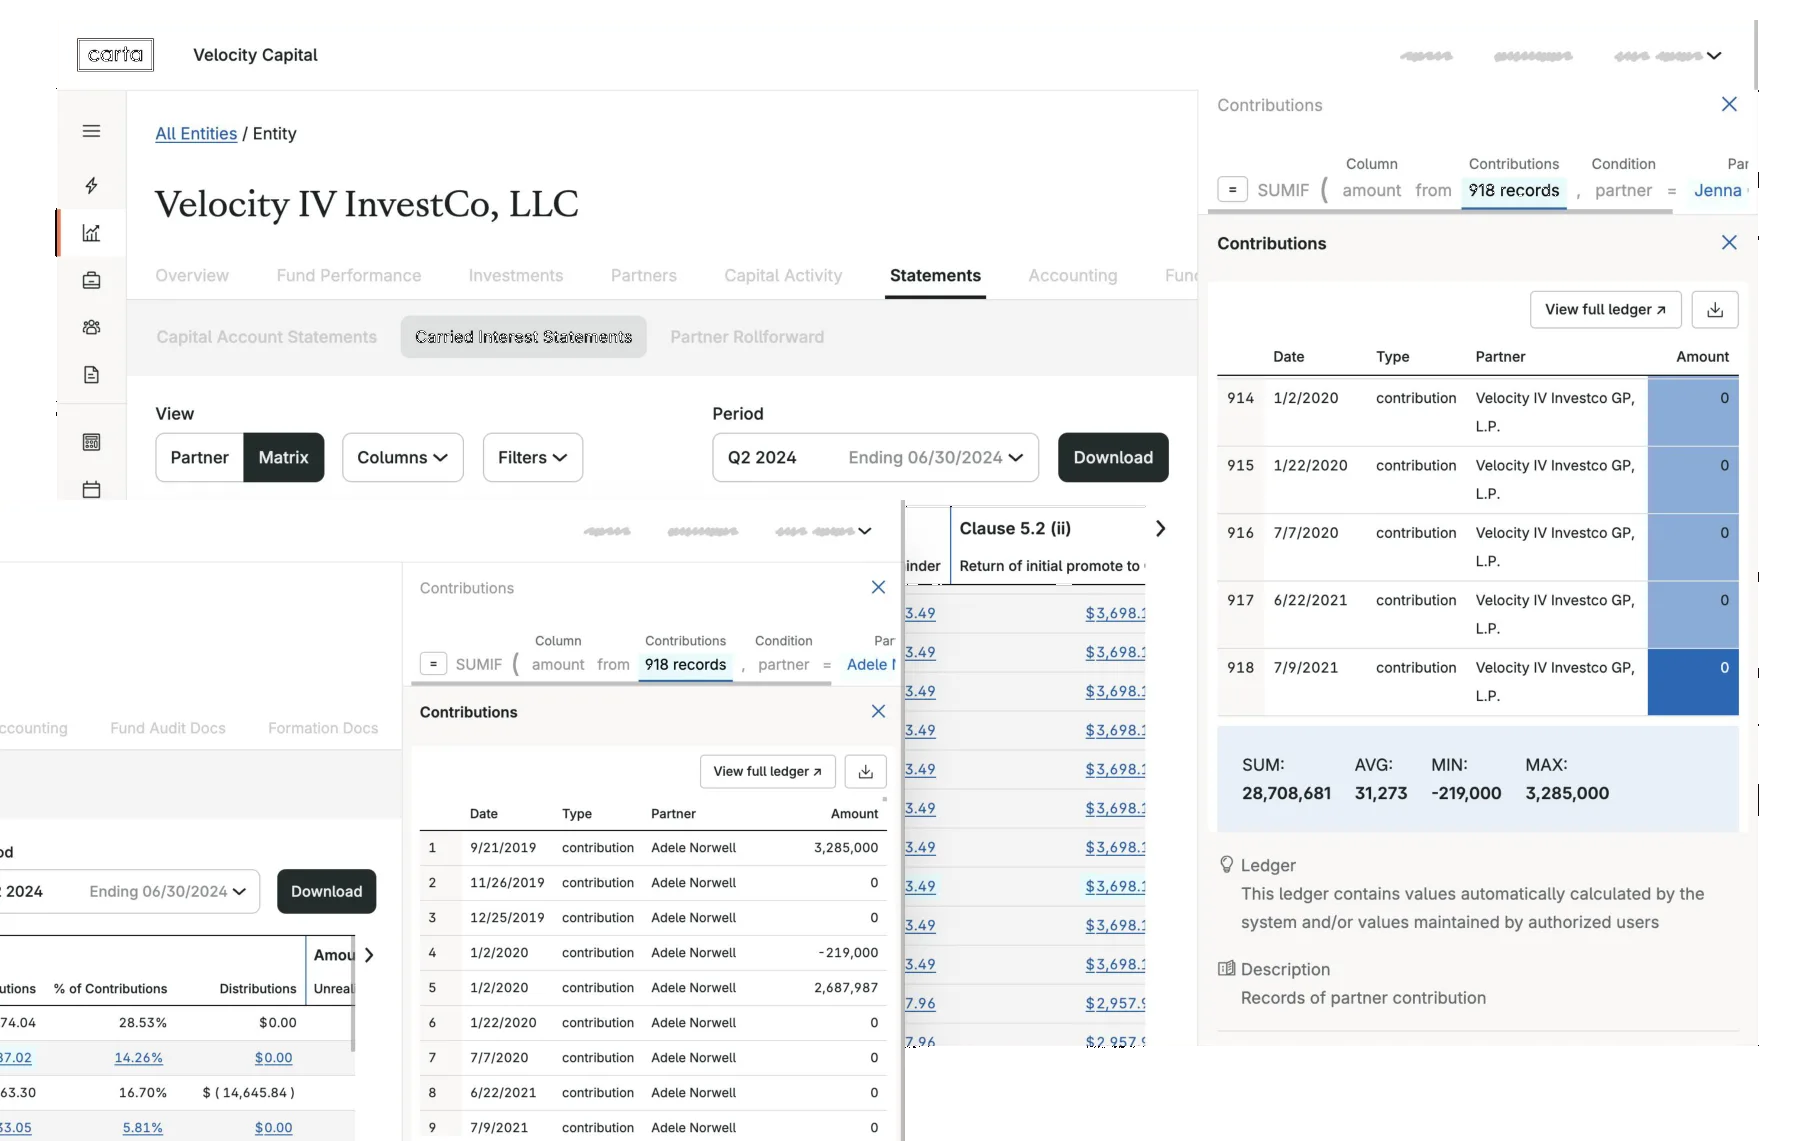This screenshot has width=1815, height=1141.
Task: Open the Formation Docs tab
Action: pos(323,728)
